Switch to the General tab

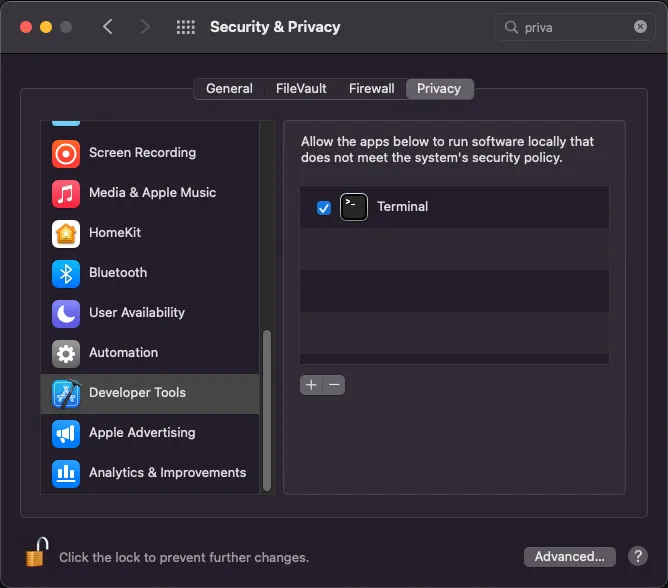tap(229, 89)
